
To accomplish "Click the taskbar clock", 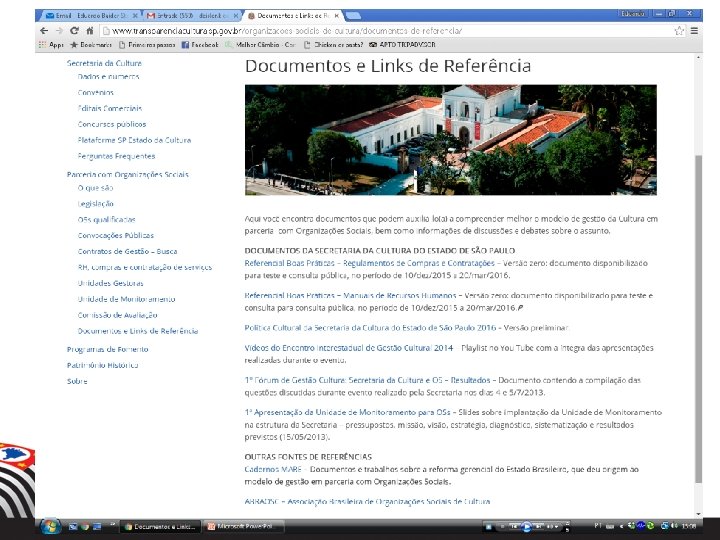I will 688,526.
